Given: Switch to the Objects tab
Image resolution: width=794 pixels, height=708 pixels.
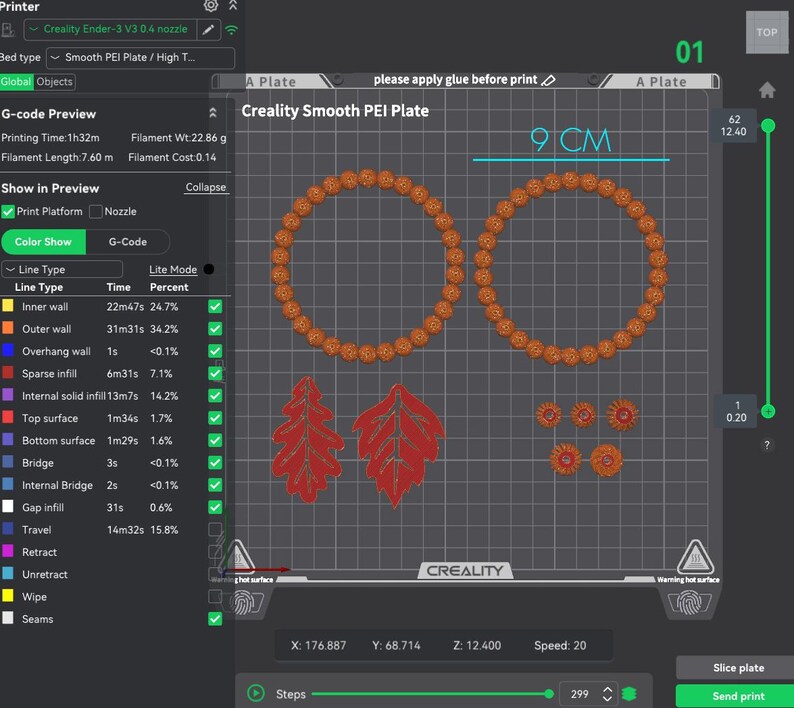Looking at the screenshot, I should point(54,82).
